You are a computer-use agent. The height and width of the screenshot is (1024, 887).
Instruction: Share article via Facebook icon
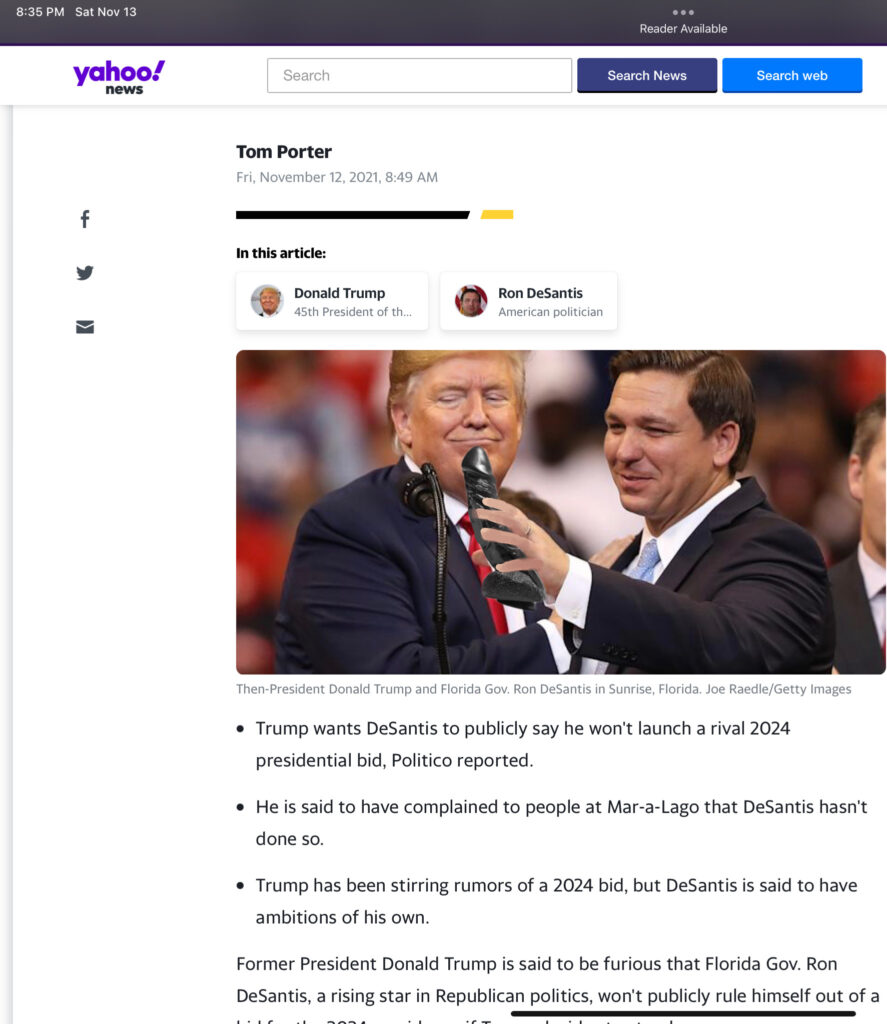point(85,219)
